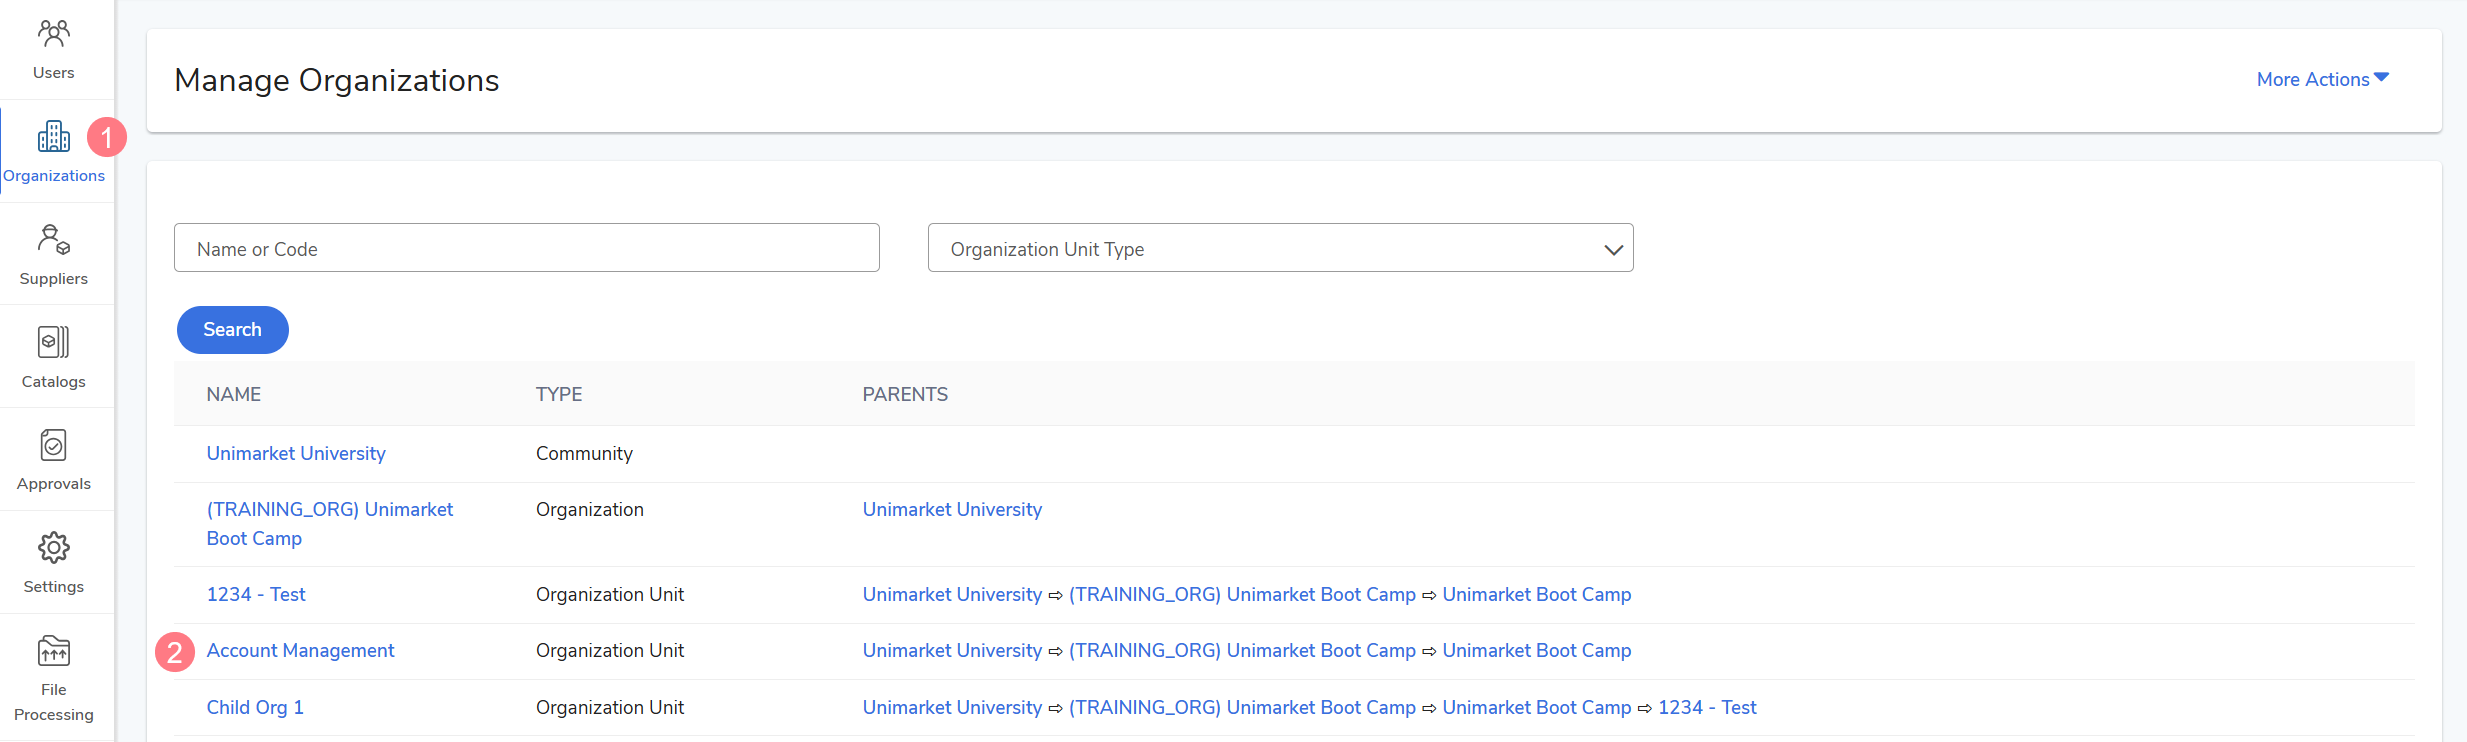Click the Unimarket University parent of the Organization row
This screenshot has width=2467, height=742.
click(x=952, y=509)
